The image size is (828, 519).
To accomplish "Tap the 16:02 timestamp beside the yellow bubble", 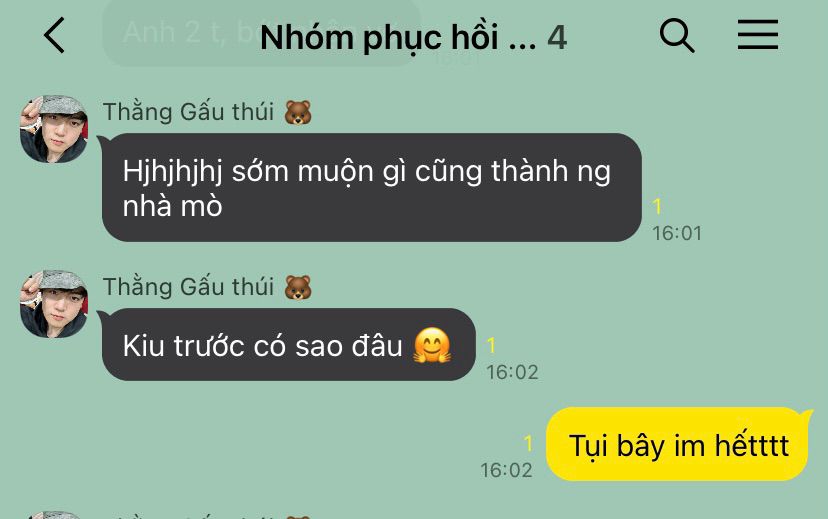I will click(x=506, y=470).
